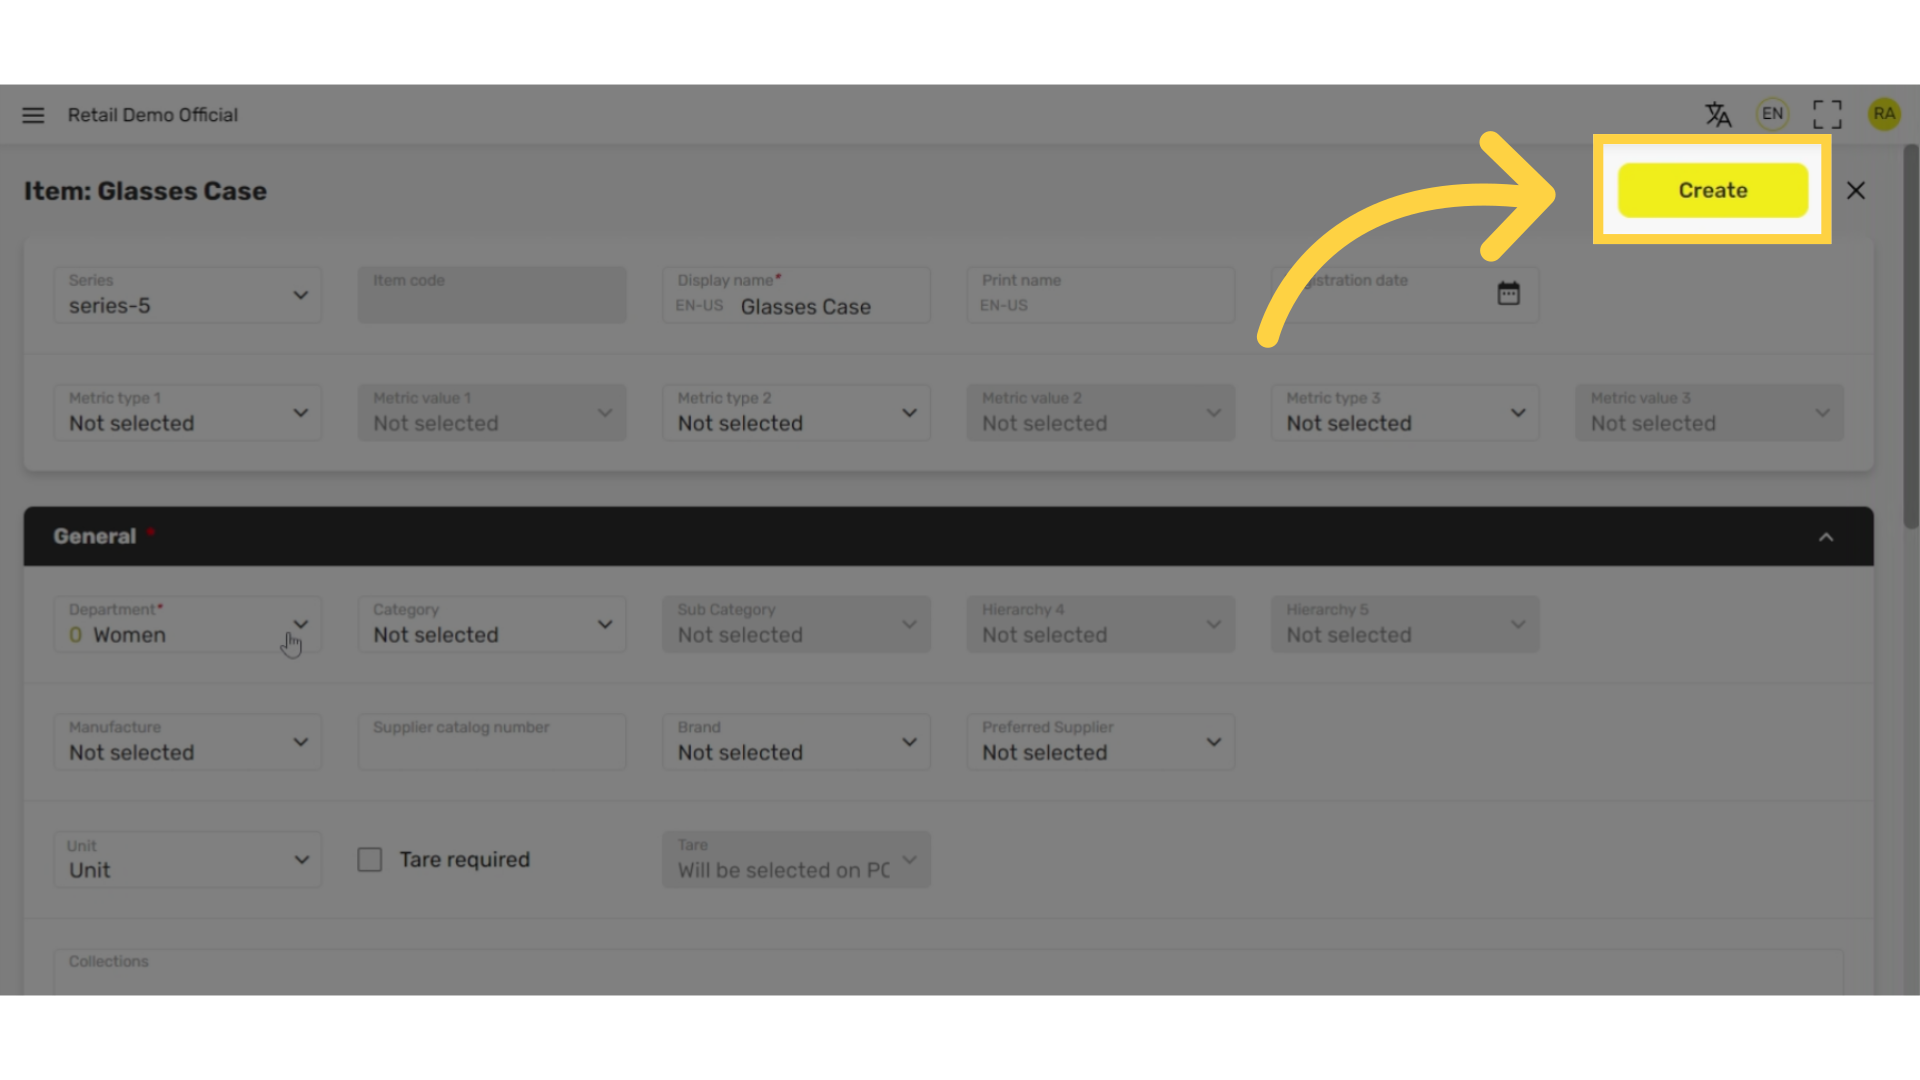This screenshot has width=1920, height=1080.
Task: Click the Supplier catalog number field
Action: point(492,742)
